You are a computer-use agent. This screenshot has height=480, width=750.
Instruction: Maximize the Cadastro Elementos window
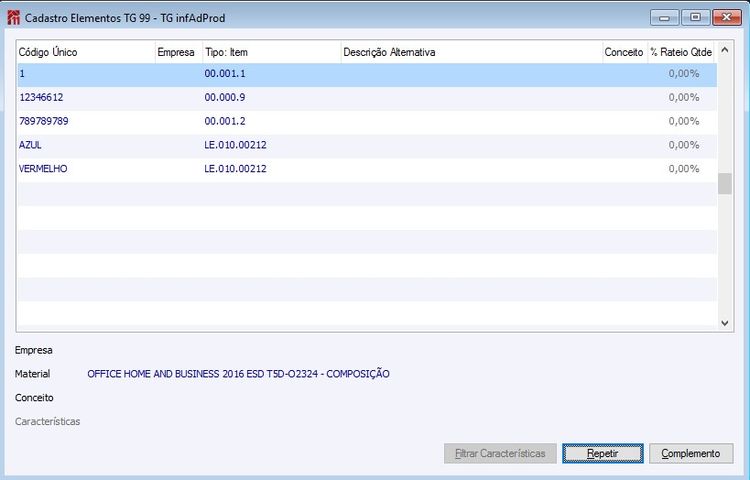click(x=695, y=18)
